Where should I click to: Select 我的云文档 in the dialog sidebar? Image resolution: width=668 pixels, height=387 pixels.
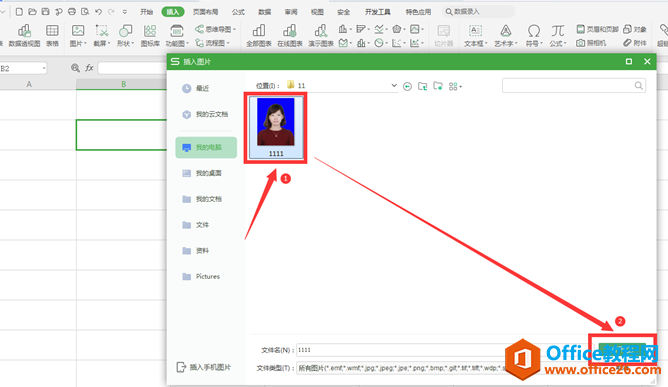pos(206,114)
